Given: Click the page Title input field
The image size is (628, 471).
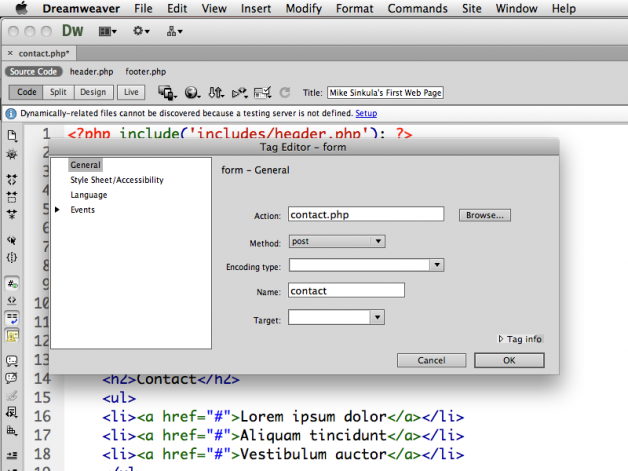Looking at the screenshot, I should point(385,93).
